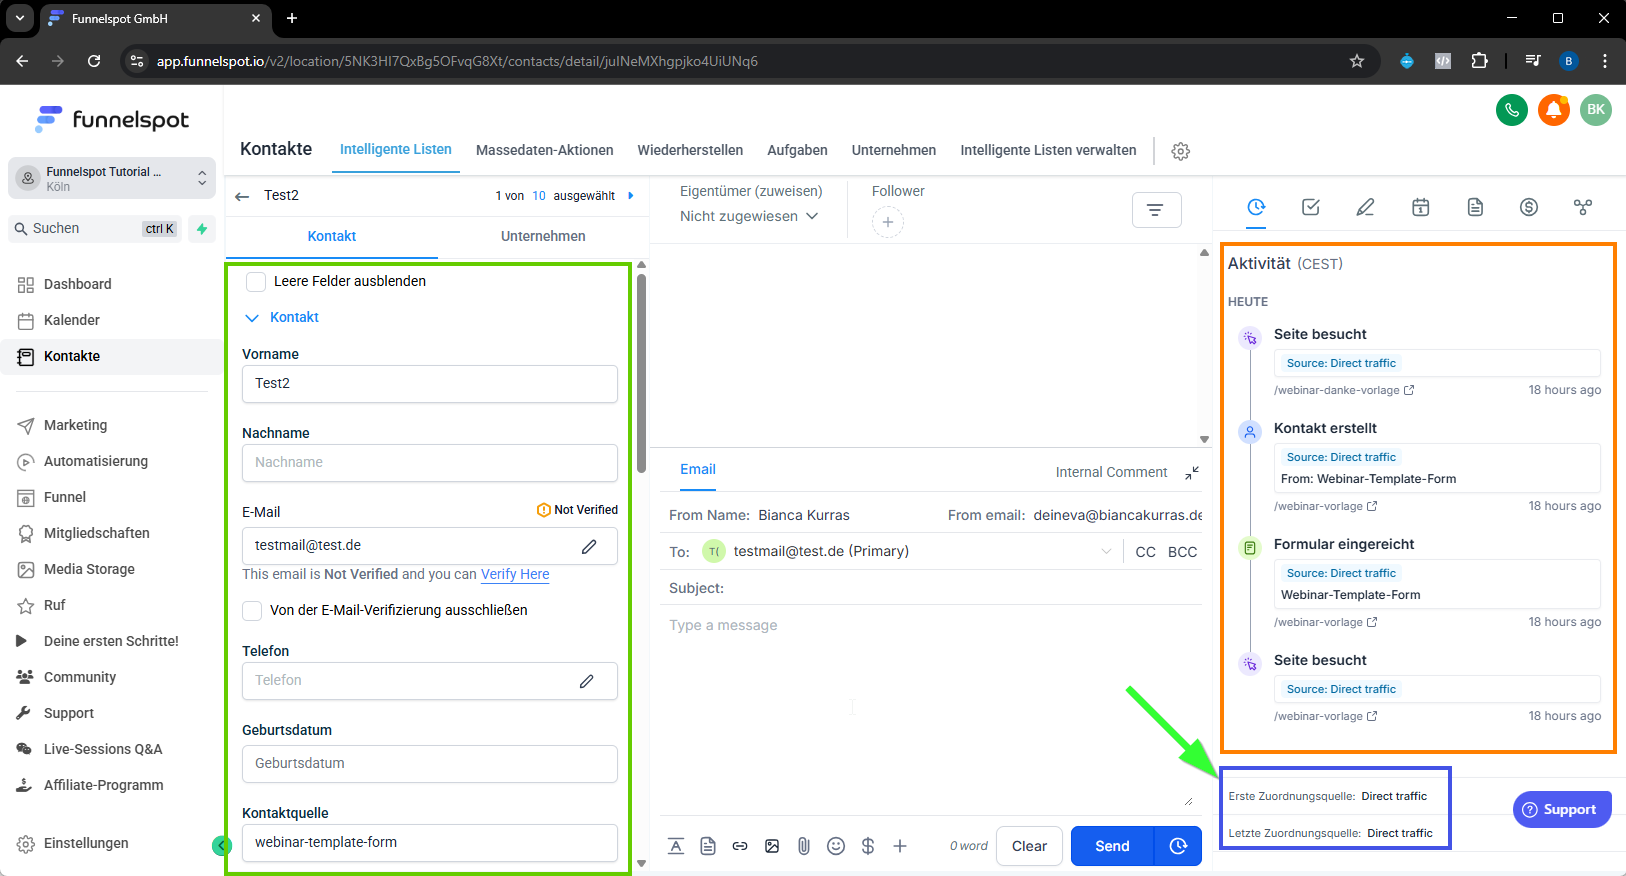Open the contacts settings gear icon

(x=1181, y=151)
